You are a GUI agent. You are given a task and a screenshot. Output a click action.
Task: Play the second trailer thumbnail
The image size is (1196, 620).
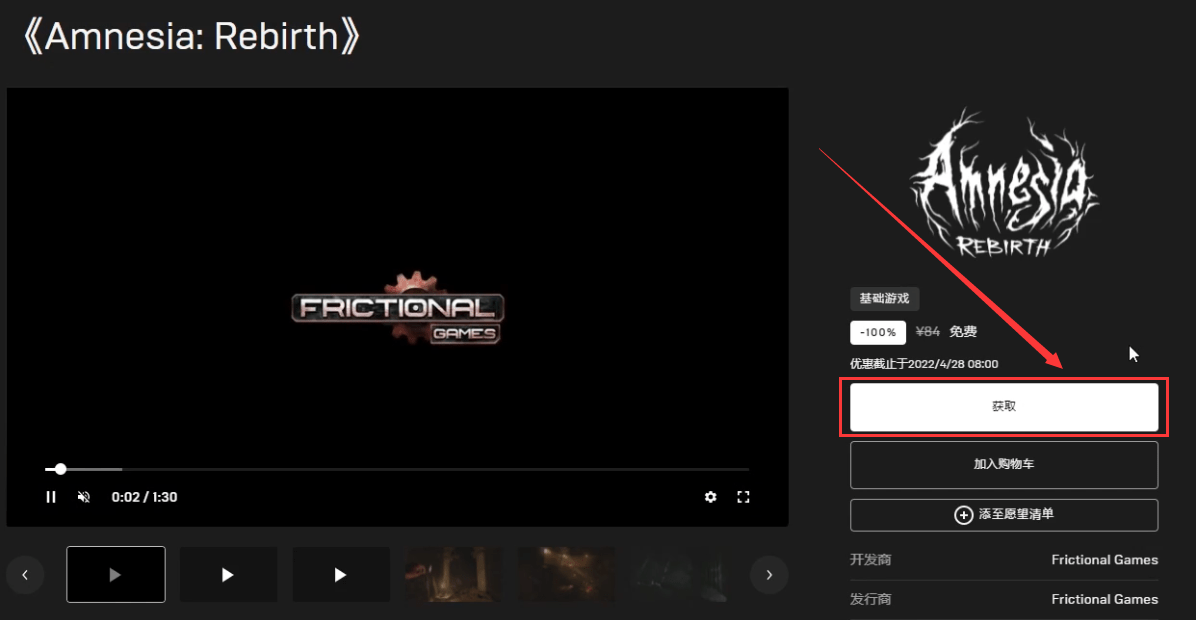point(228,574)
